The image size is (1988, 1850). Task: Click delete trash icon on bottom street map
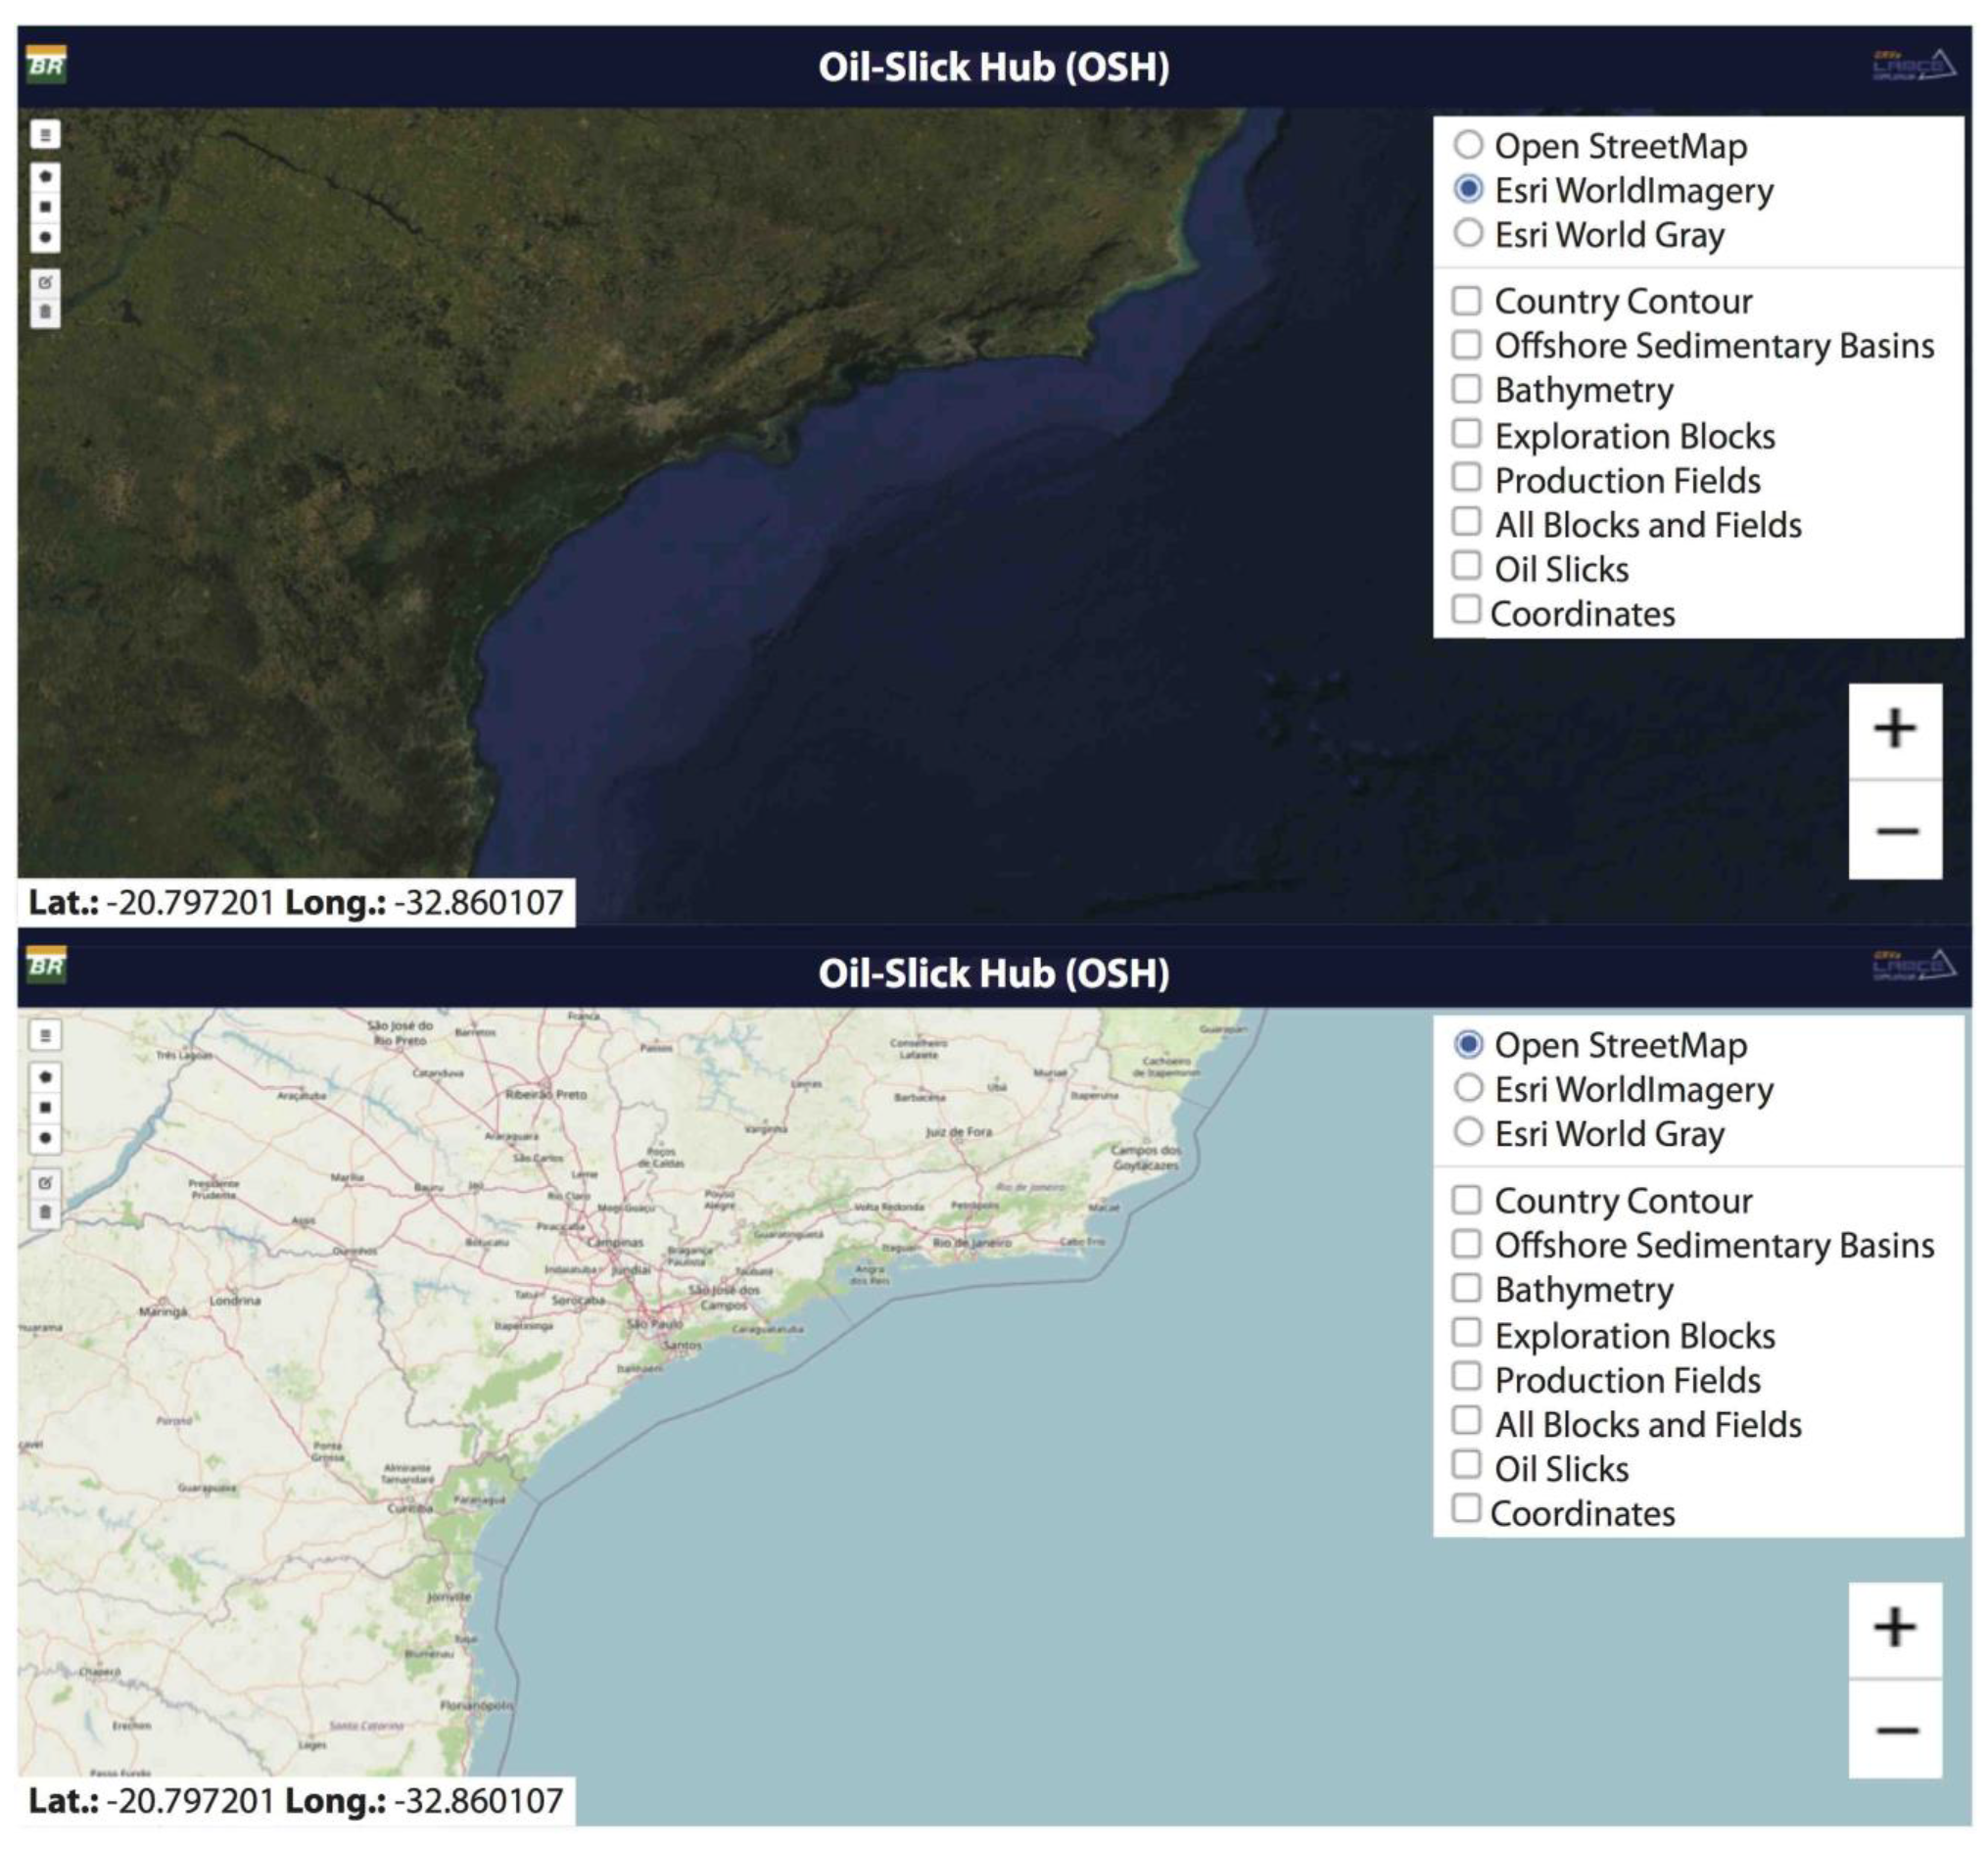[45, 1213]
